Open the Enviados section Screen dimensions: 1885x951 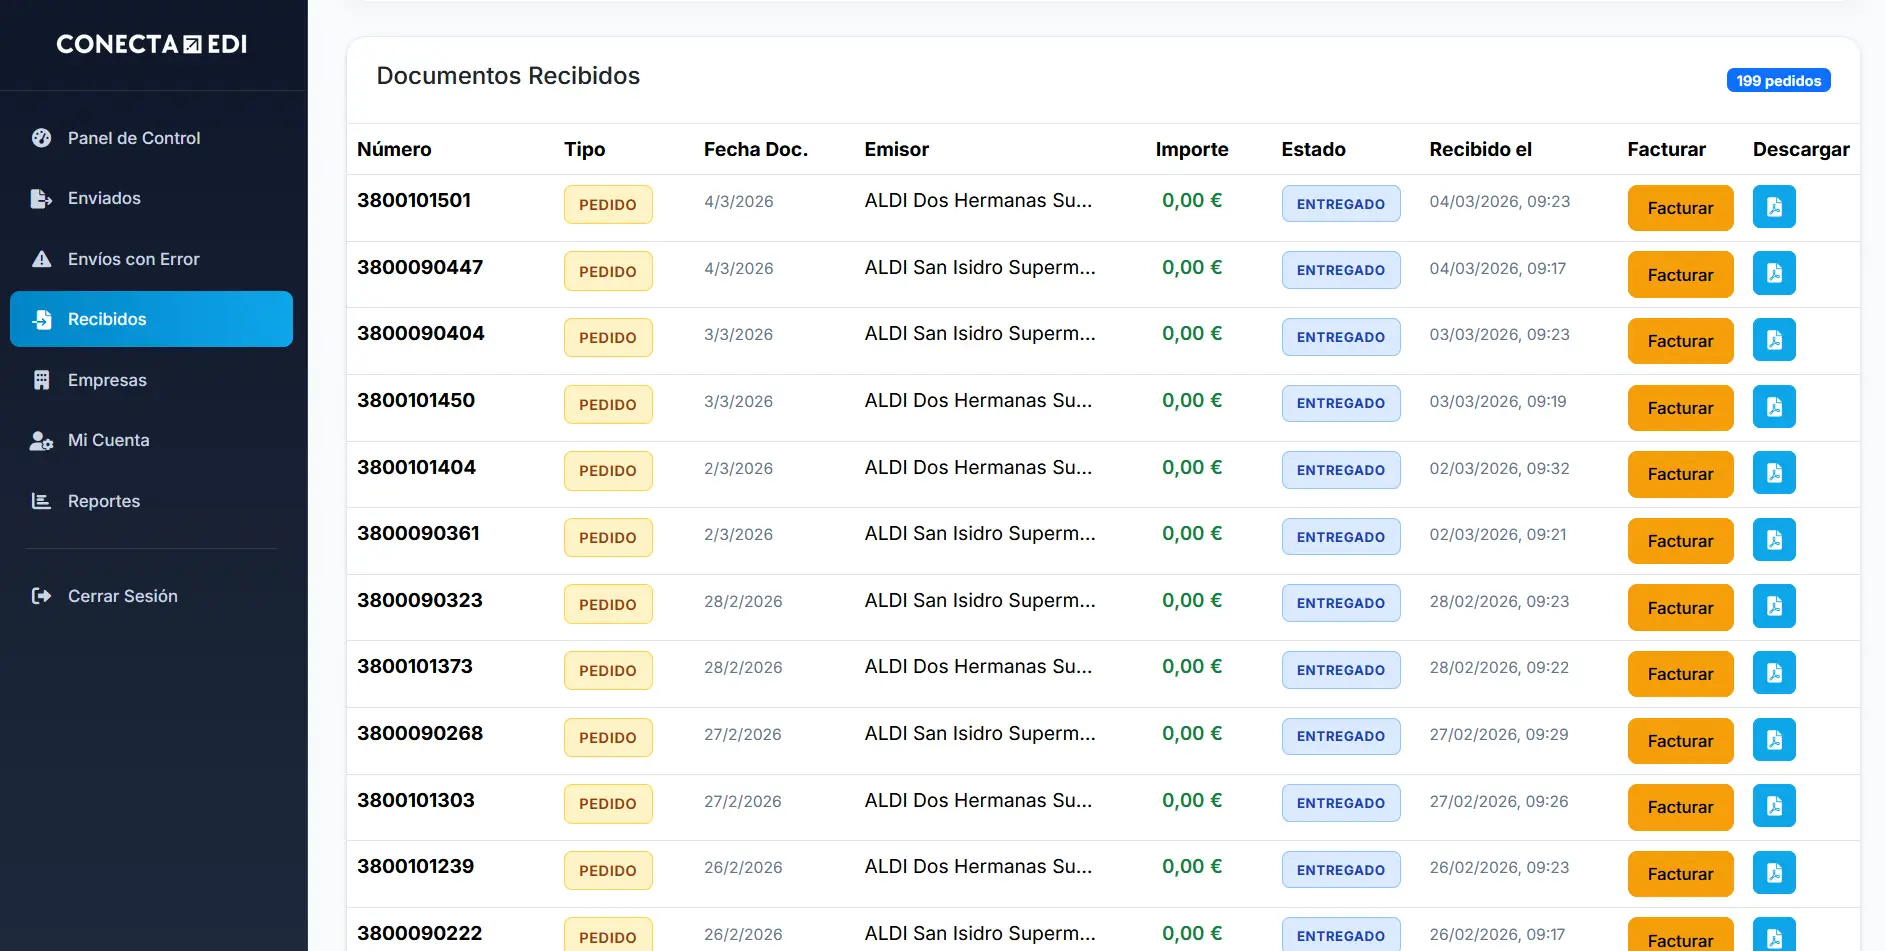click(x=104, y=198)
